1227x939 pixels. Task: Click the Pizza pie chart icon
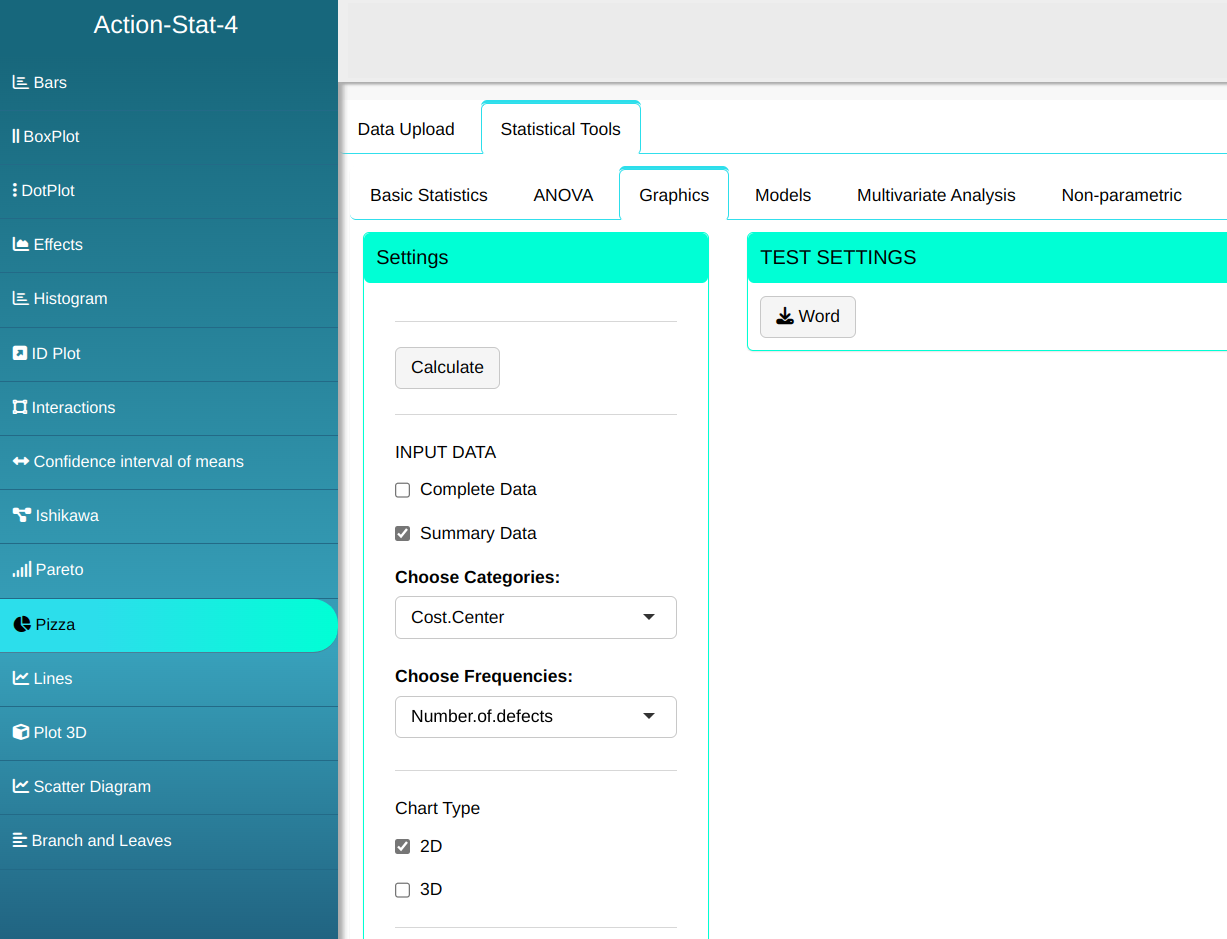point(22,624)
